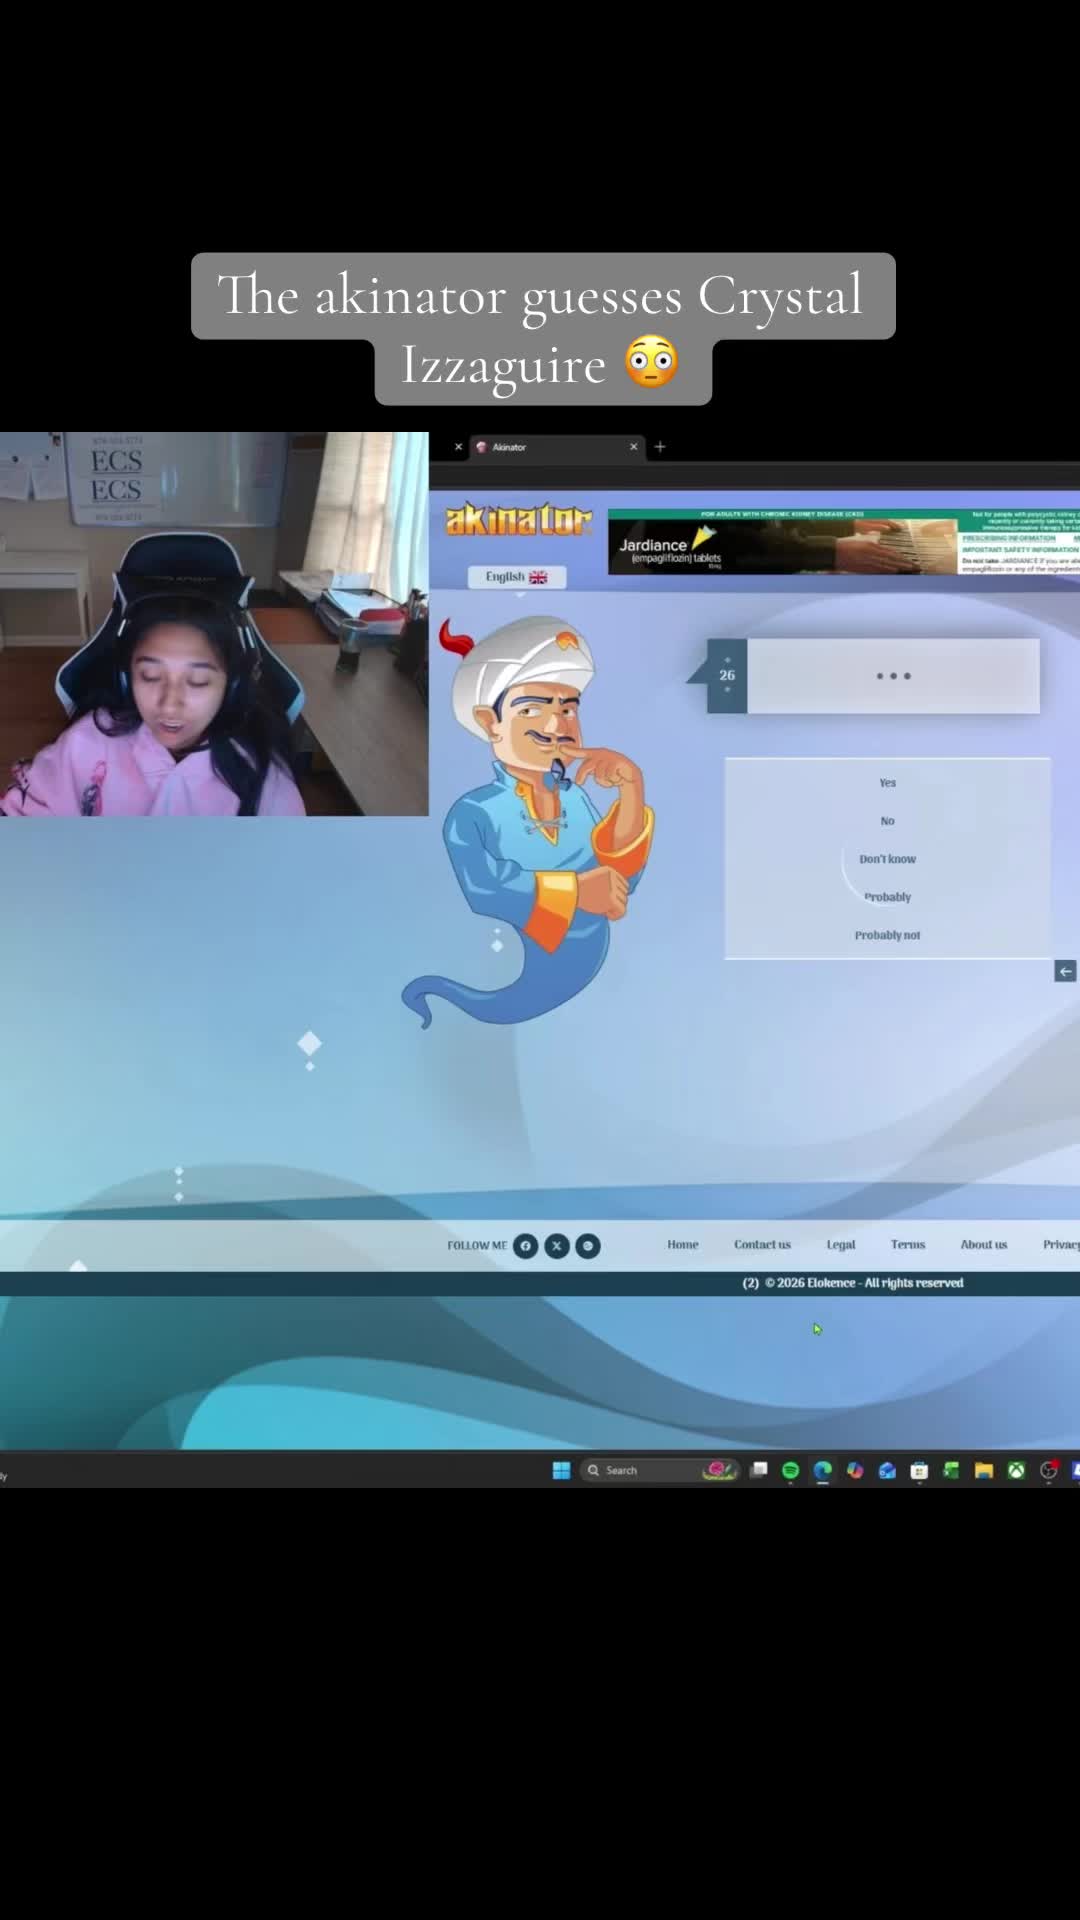Open the Legal footer link

pos(841,1245)
